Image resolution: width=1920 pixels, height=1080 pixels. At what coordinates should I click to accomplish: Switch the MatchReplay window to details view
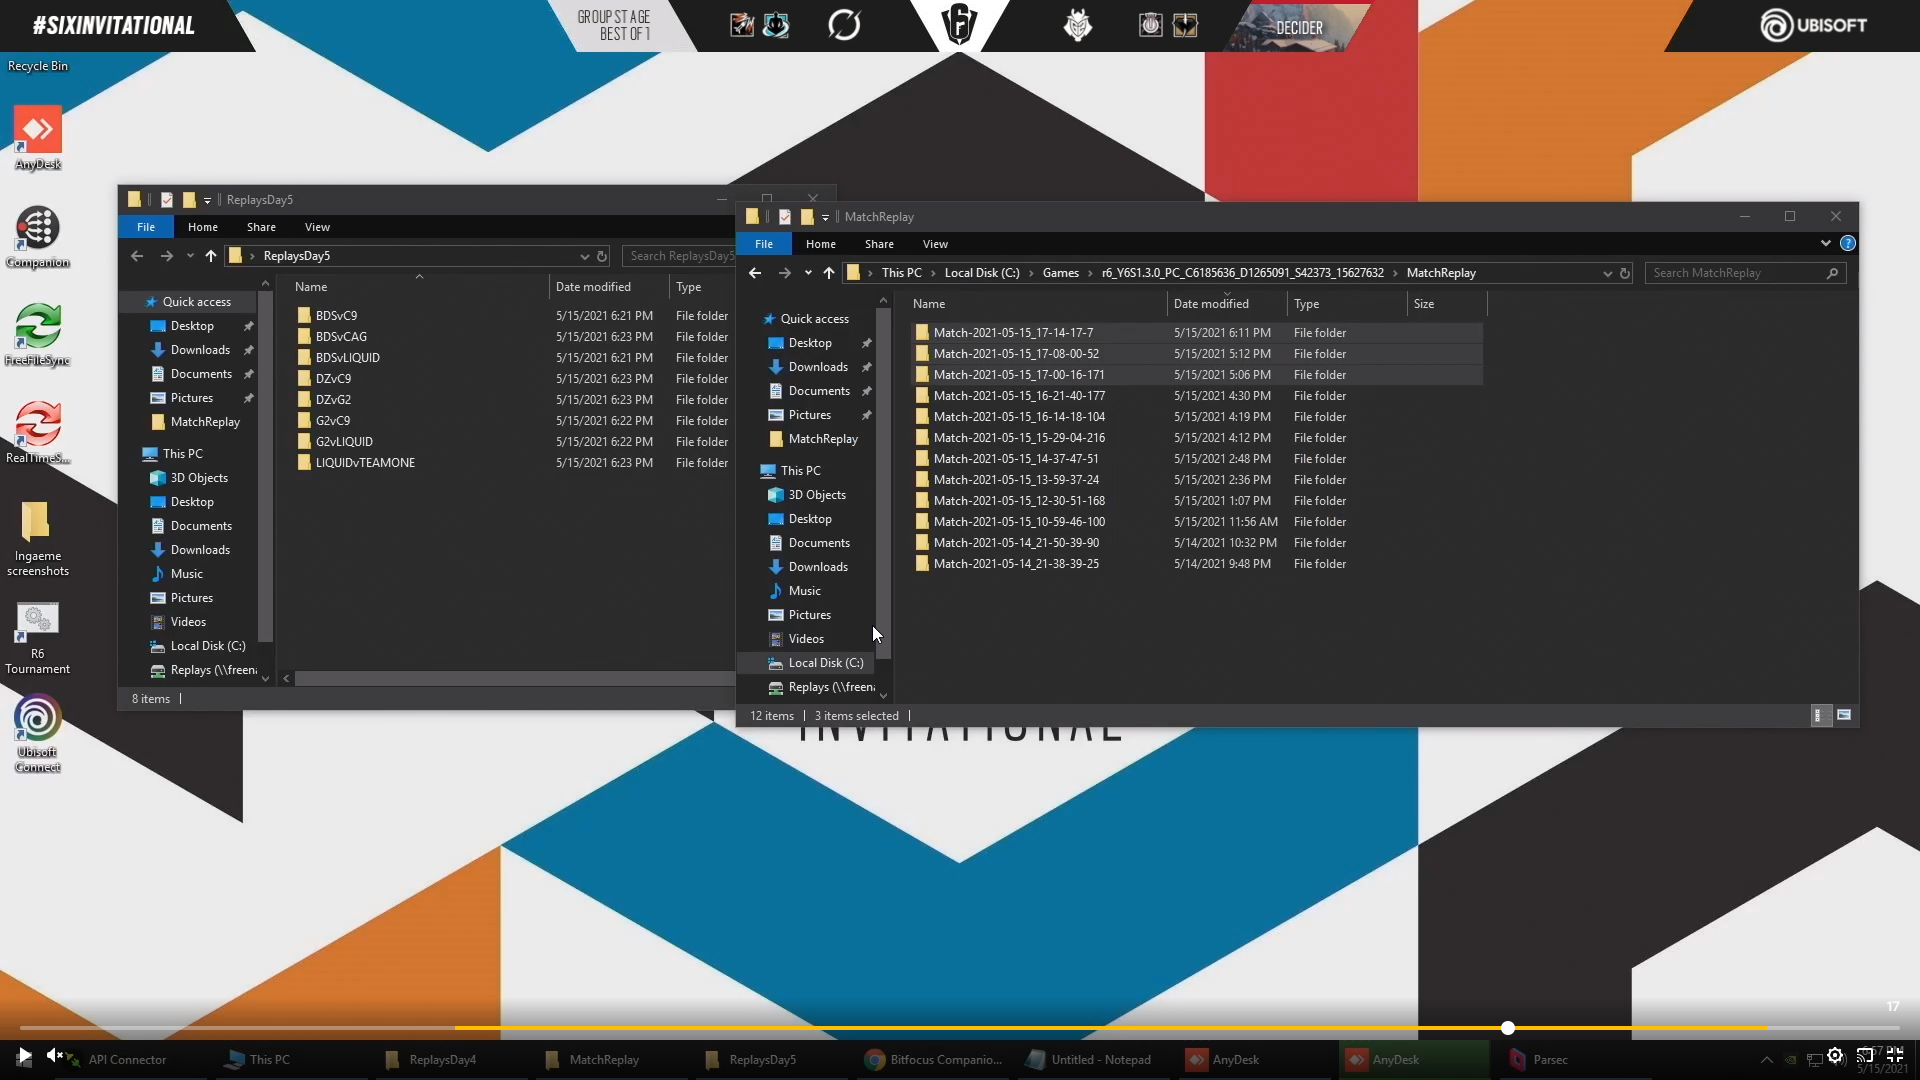pyautogui.click(x=1820, y=715)
